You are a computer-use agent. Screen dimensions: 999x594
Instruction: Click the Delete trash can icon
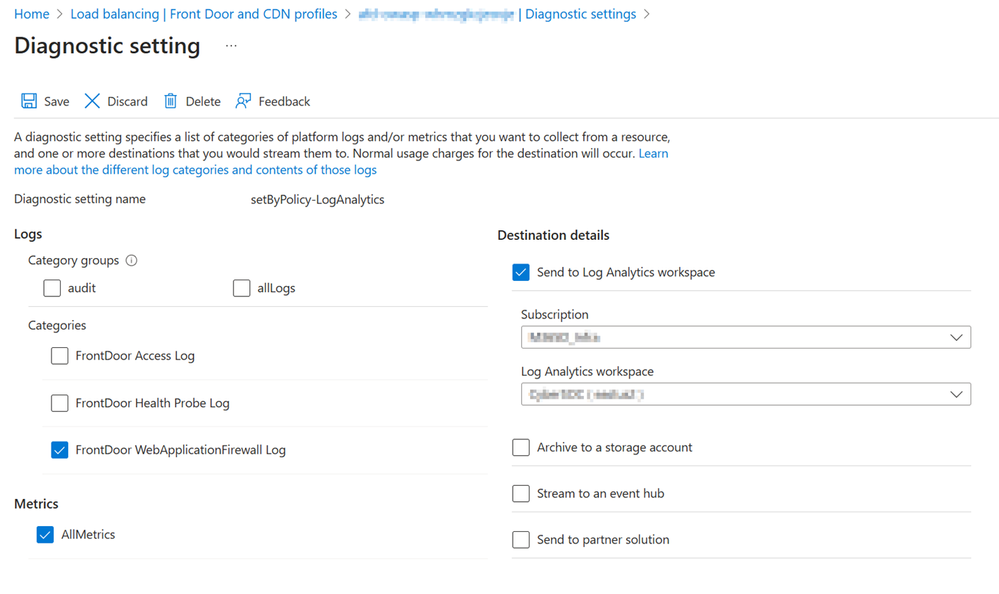coord(171,101)
